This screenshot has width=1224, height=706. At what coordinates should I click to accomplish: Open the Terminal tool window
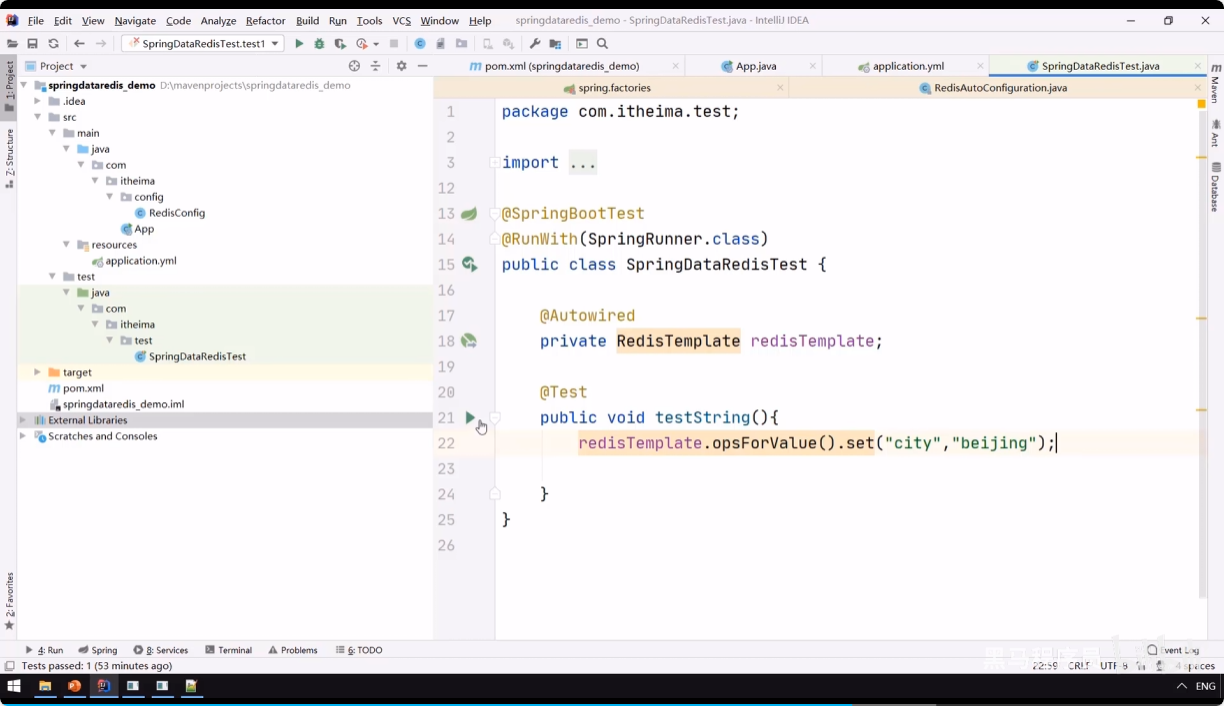[228, 650]
